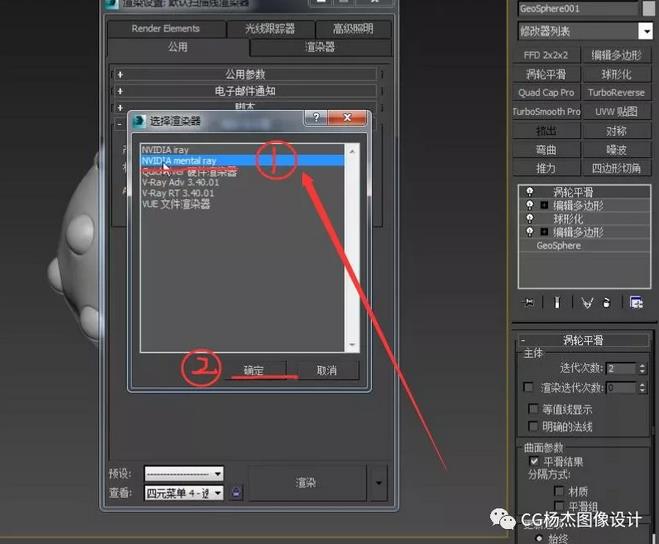
Task: Click the large 渲染 button
Action: 306,483
